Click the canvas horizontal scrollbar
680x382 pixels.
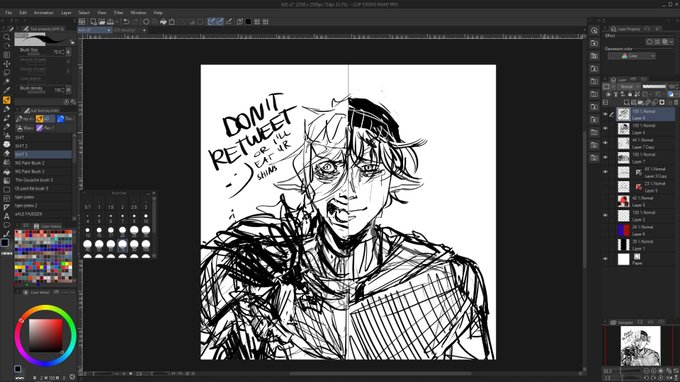click(x=379, y=373)
